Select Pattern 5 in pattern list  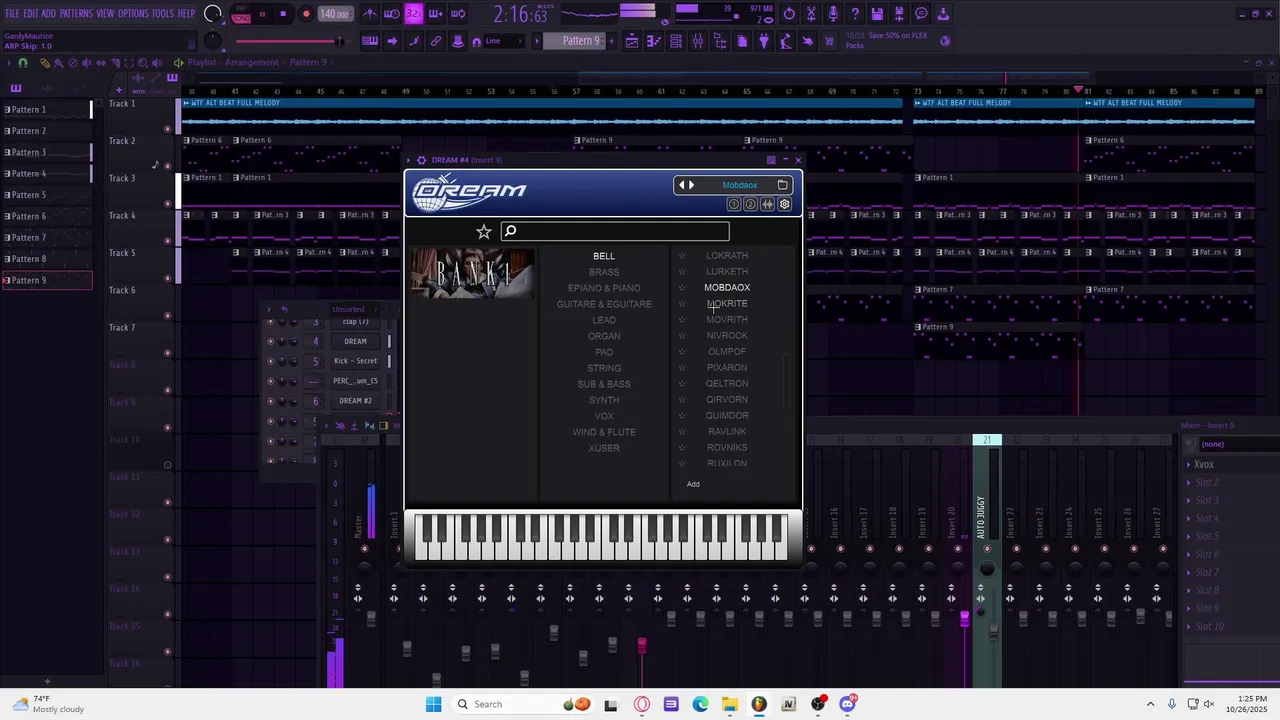(x=46, y=195)
